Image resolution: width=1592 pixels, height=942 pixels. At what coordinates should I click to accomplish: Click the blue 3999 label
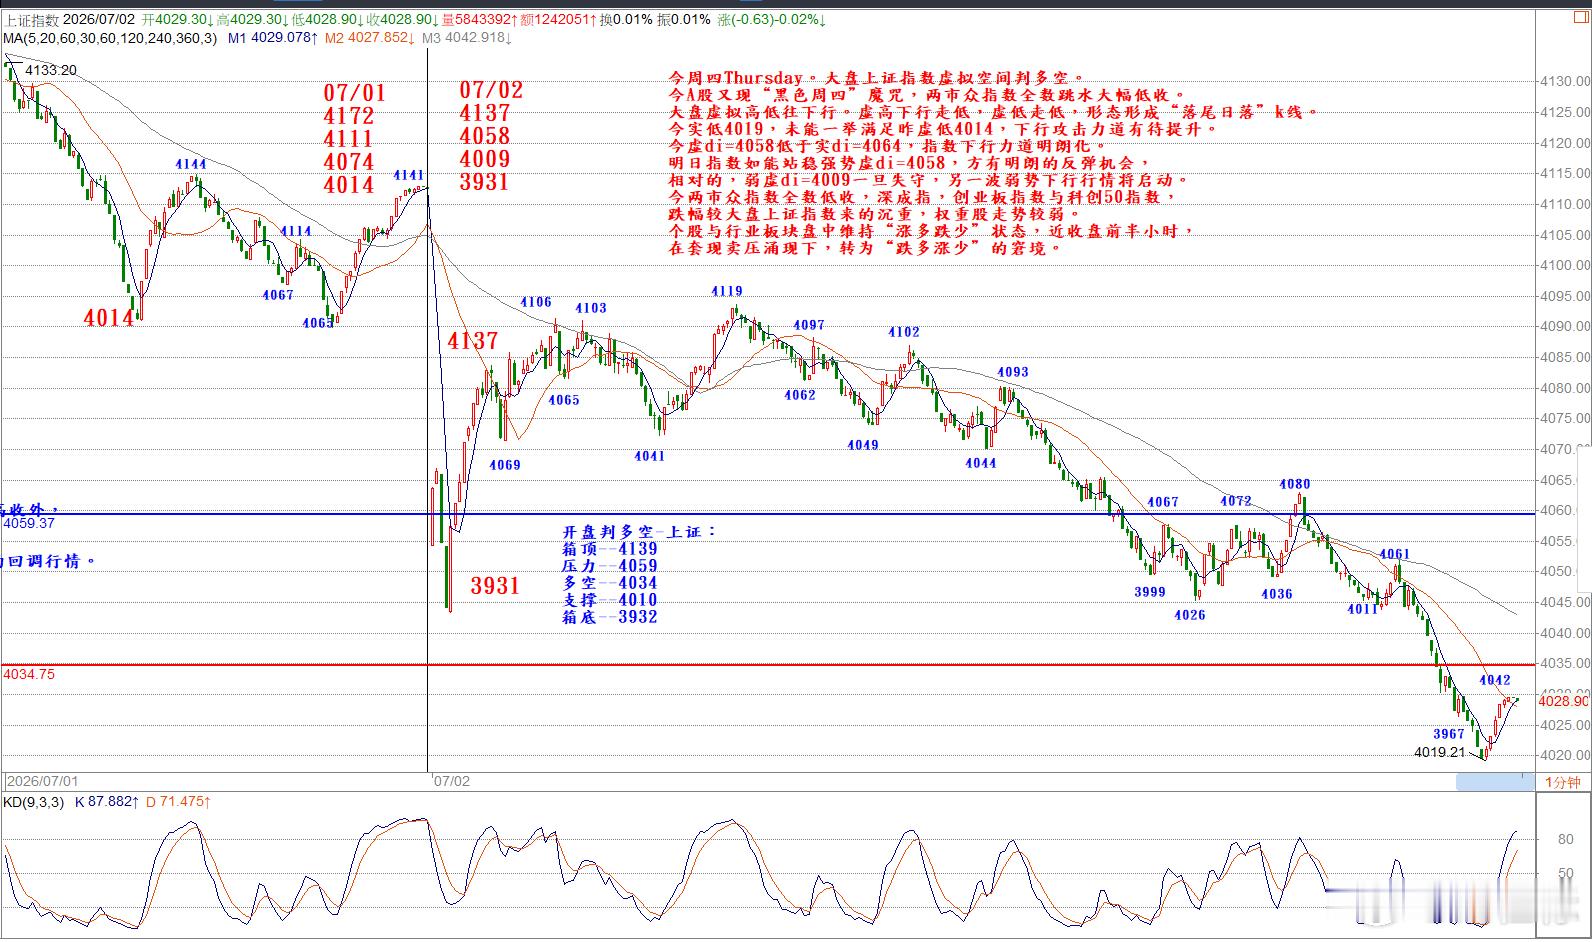(x=1150, y=592)
